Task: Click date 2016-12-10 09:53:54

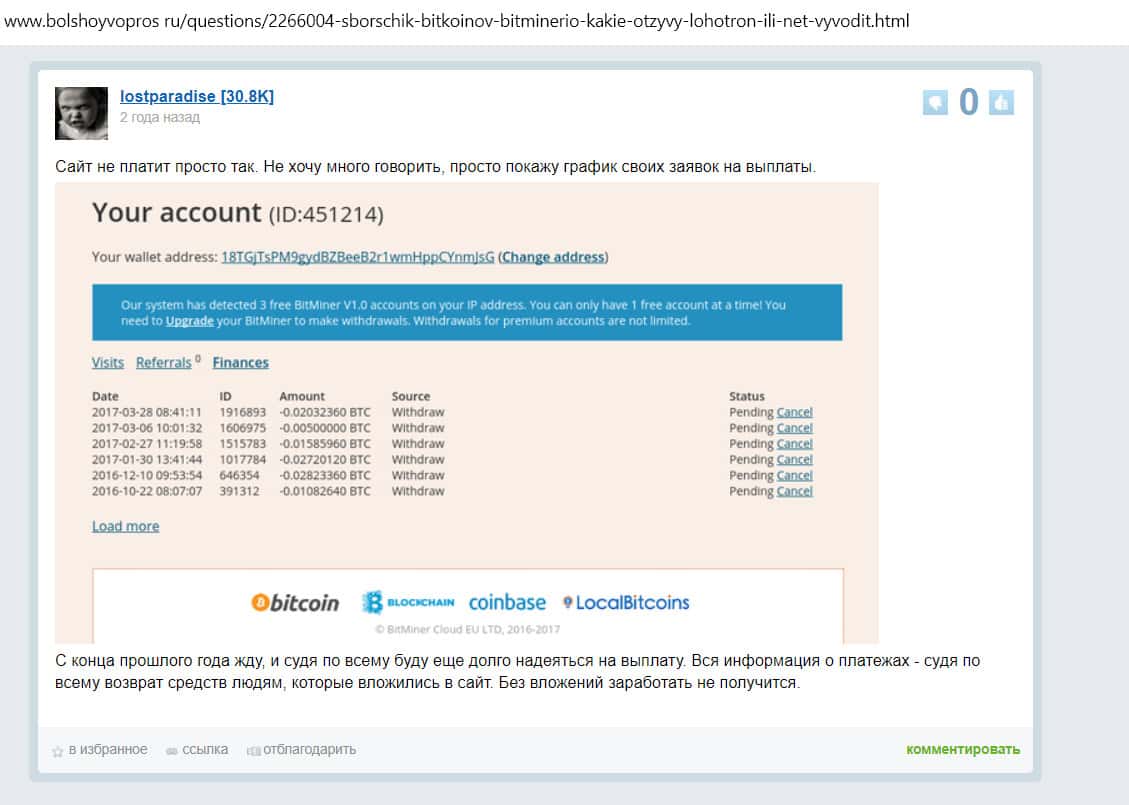Action: click(147, 476)
